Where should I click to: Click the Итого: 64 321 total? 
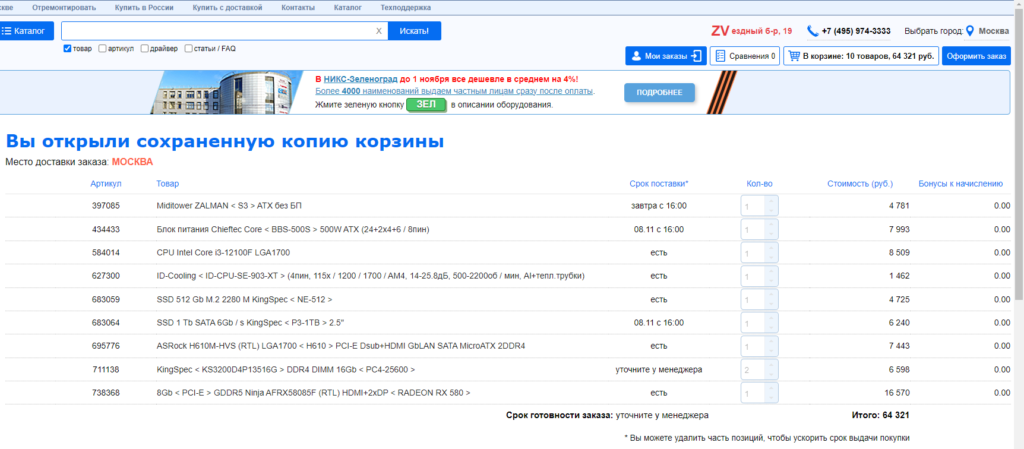(x=880, y=415)
